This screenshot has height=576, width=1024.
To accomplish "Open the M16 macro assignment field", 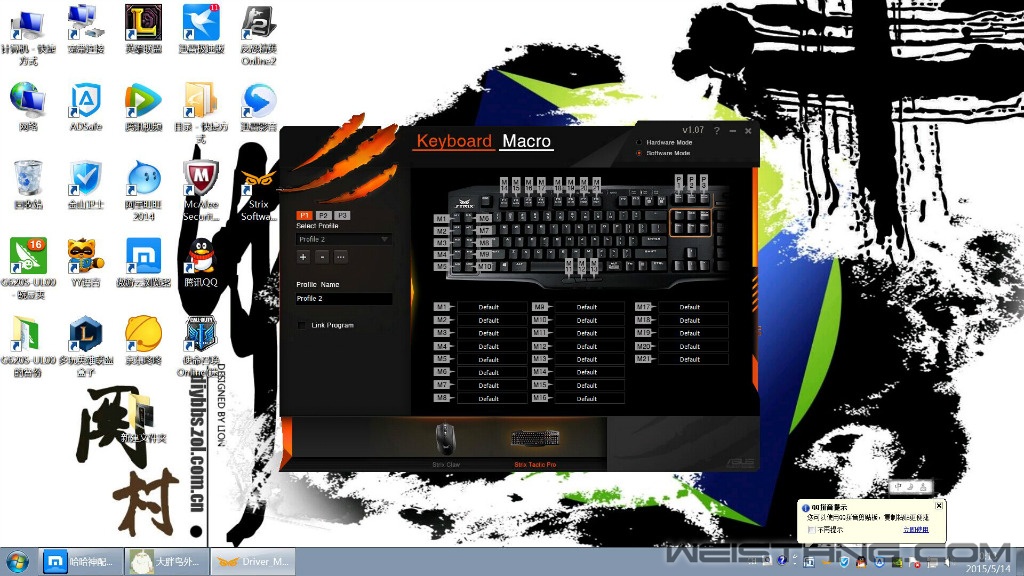I will (x=589, y=398).
